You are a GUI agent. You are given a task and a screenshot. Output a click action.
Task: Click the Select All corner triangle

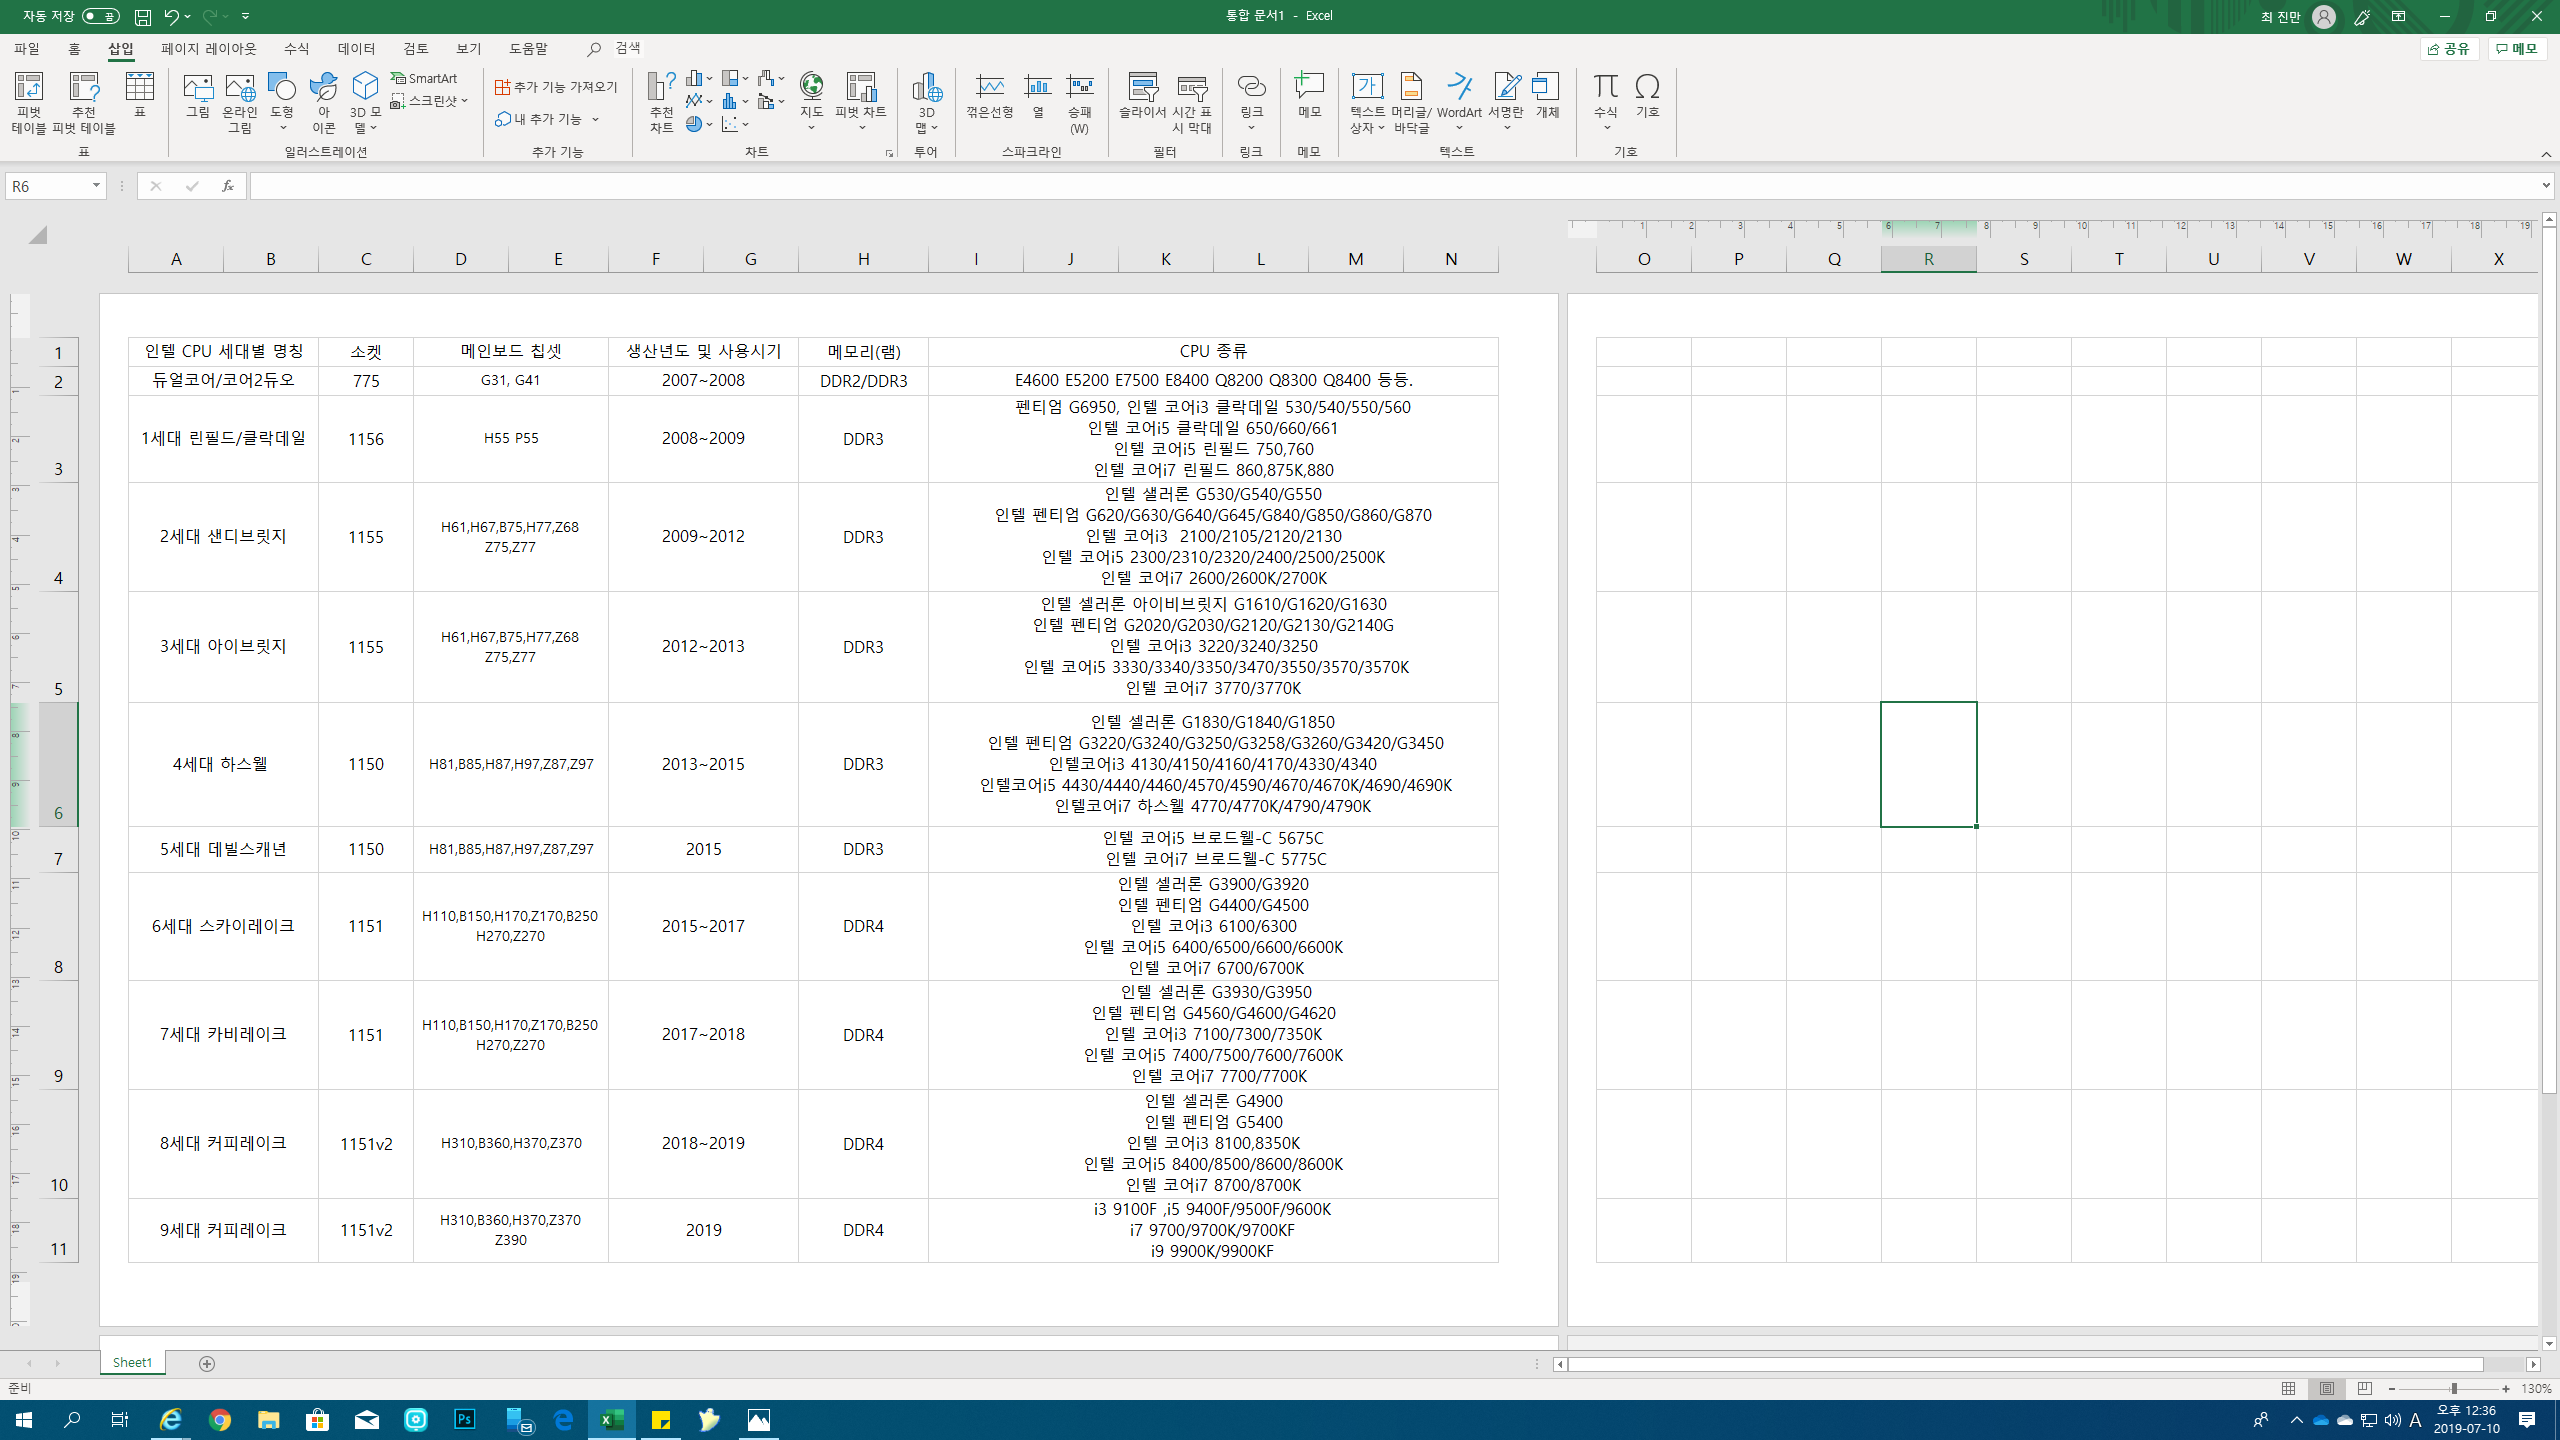tap(37, 235)
